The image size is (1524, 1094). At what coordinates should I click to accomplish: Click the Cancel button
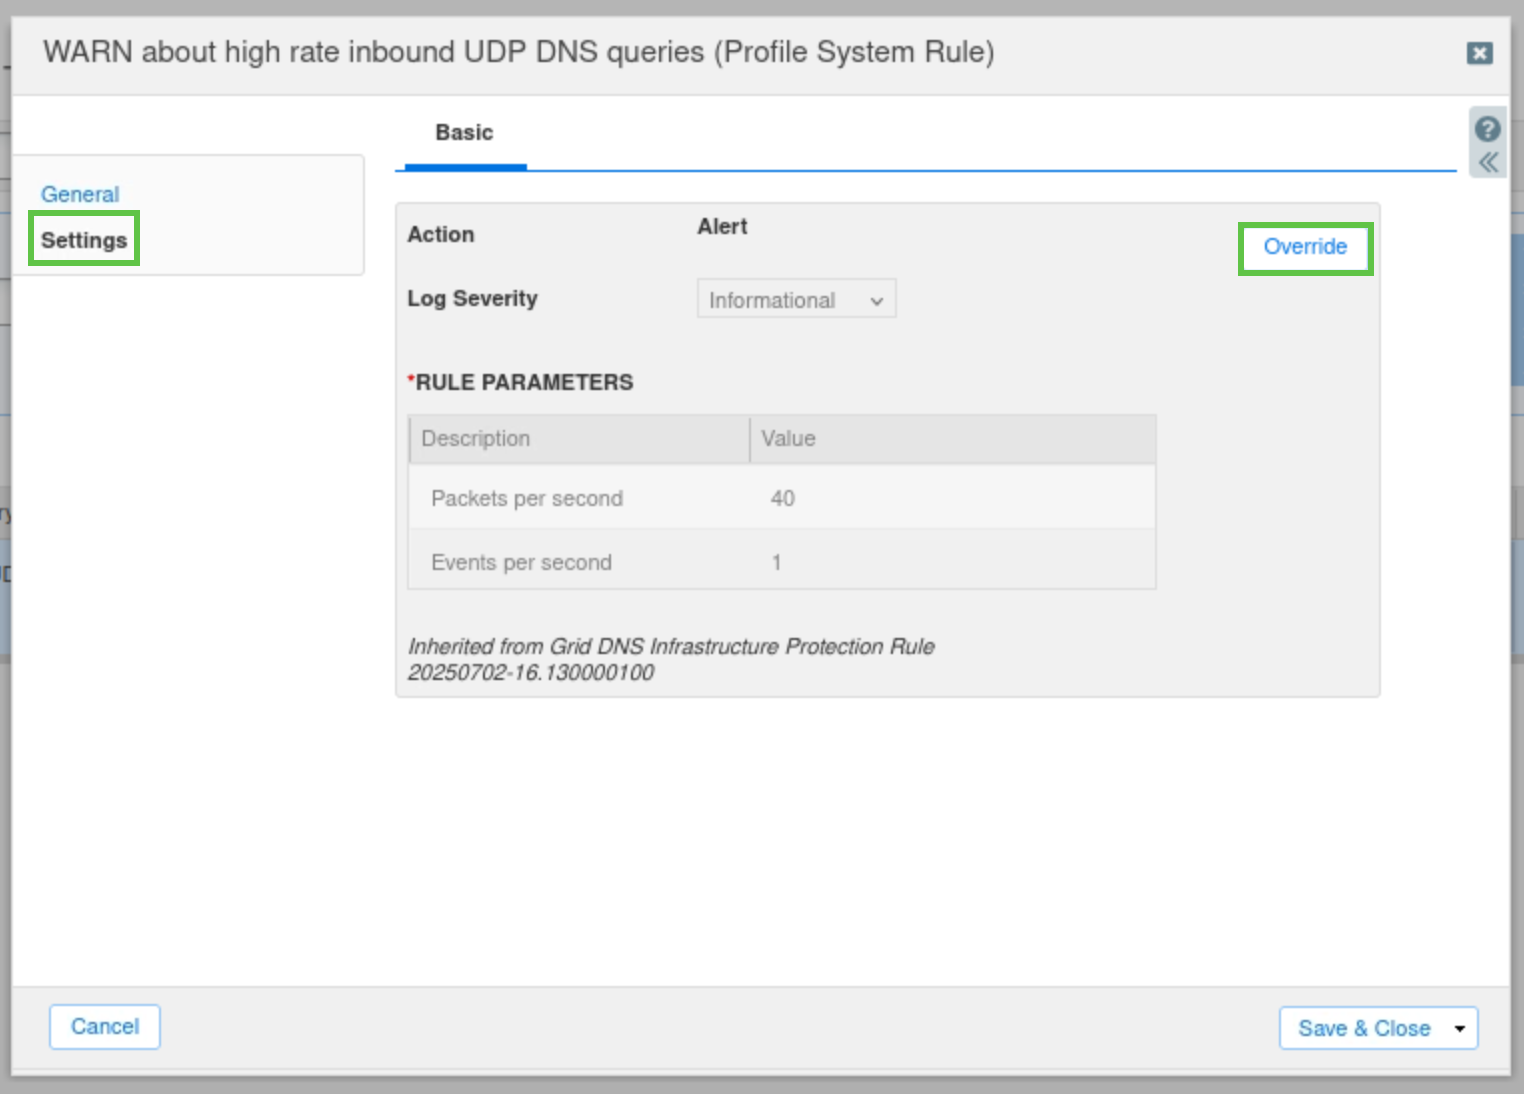point(105,1027)
